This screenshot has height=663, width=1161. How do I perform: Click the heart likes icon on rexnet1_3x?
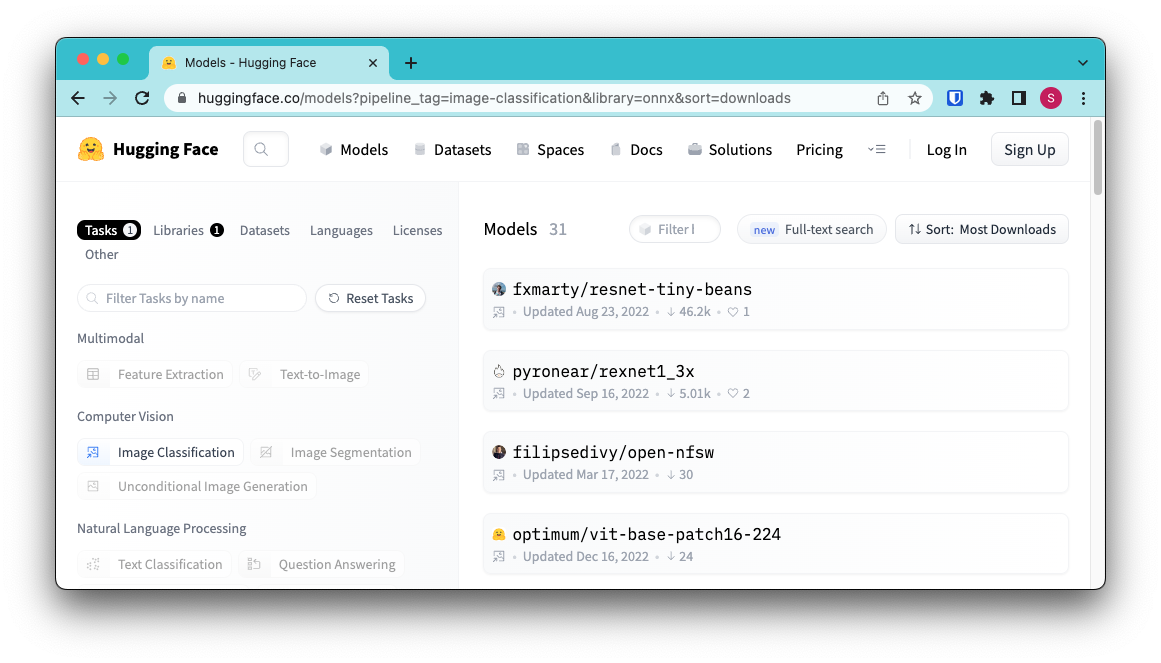[732, 393]
